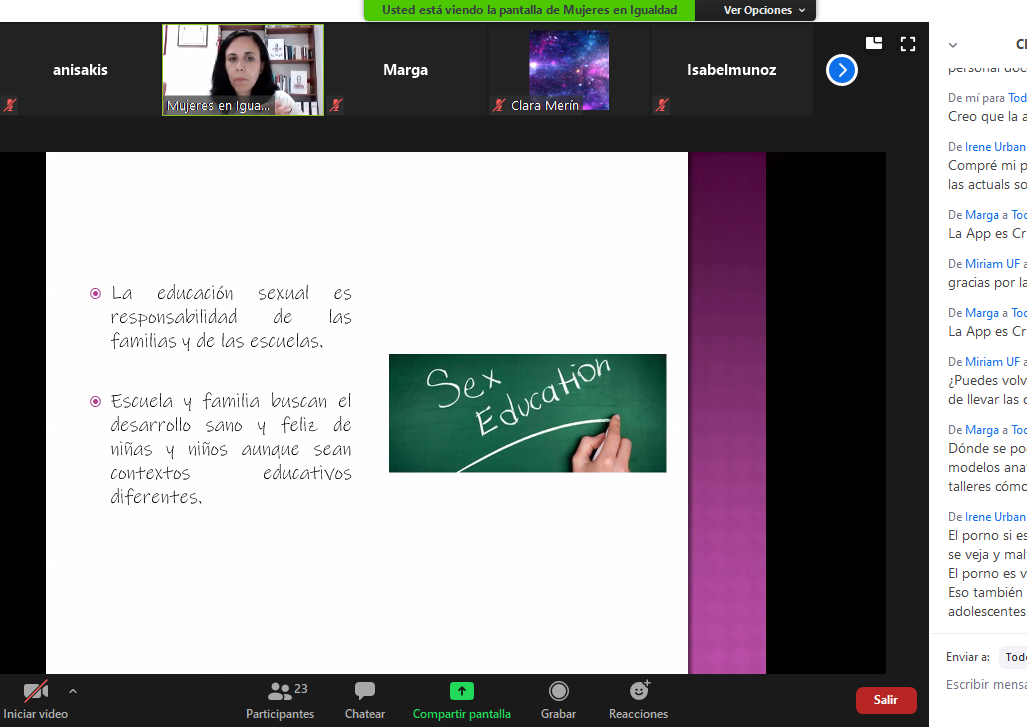Click the muted microphone icon on Isabelmunoz tile

point(662,105)
